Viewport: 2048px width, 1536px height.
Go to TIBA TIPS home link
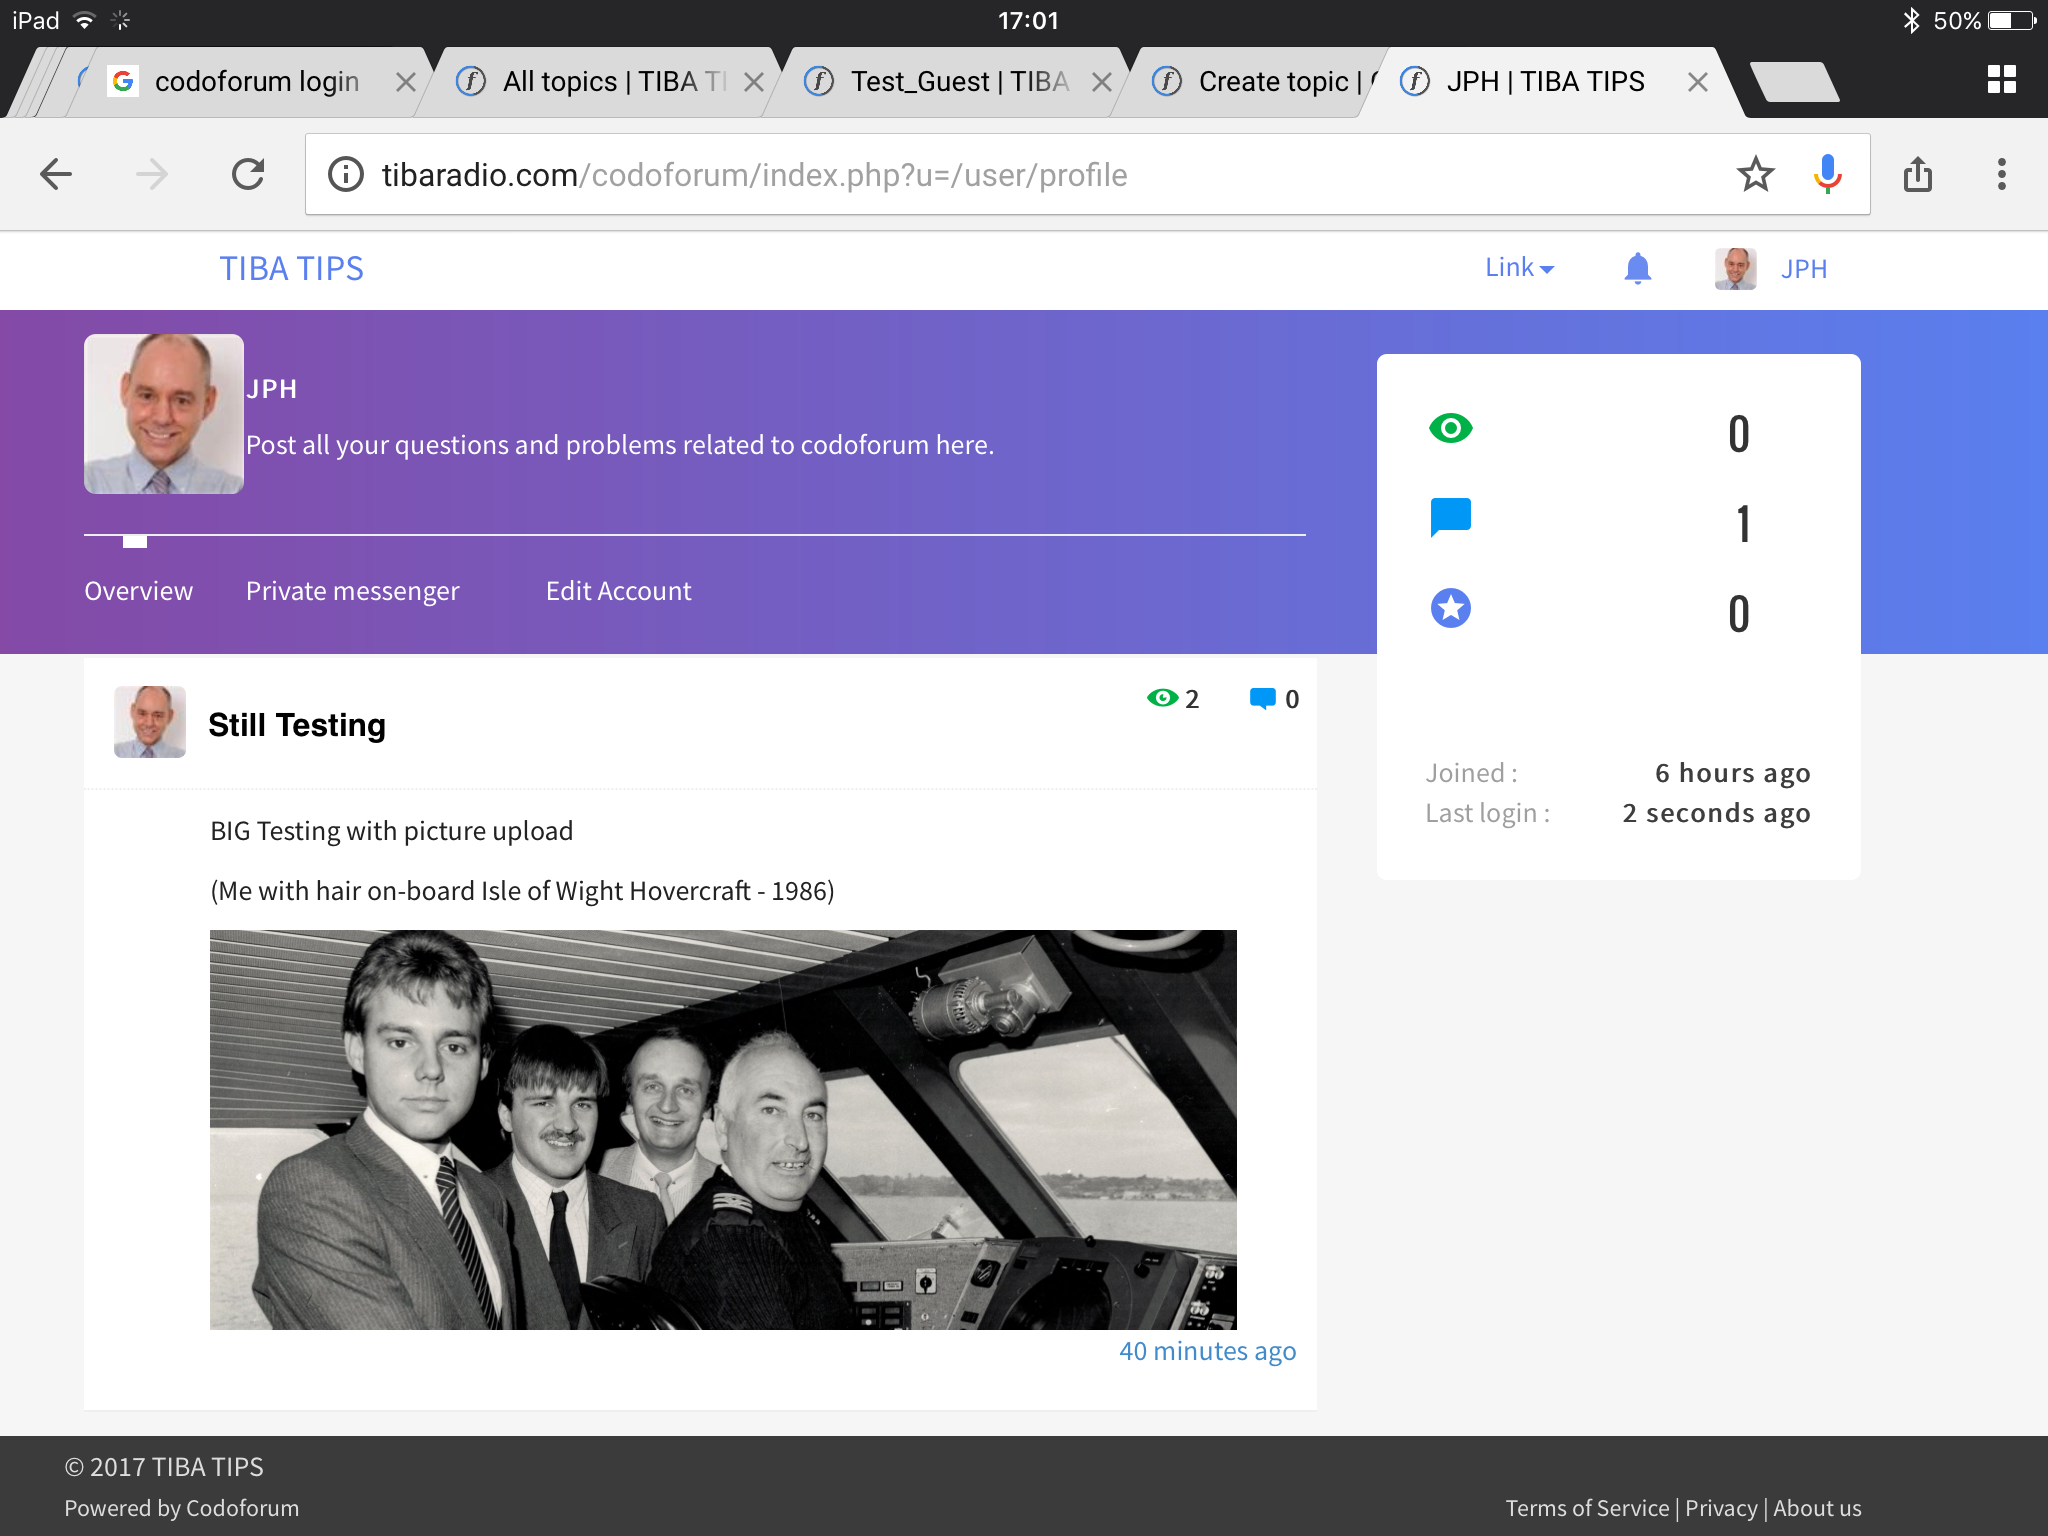(291, 269)
